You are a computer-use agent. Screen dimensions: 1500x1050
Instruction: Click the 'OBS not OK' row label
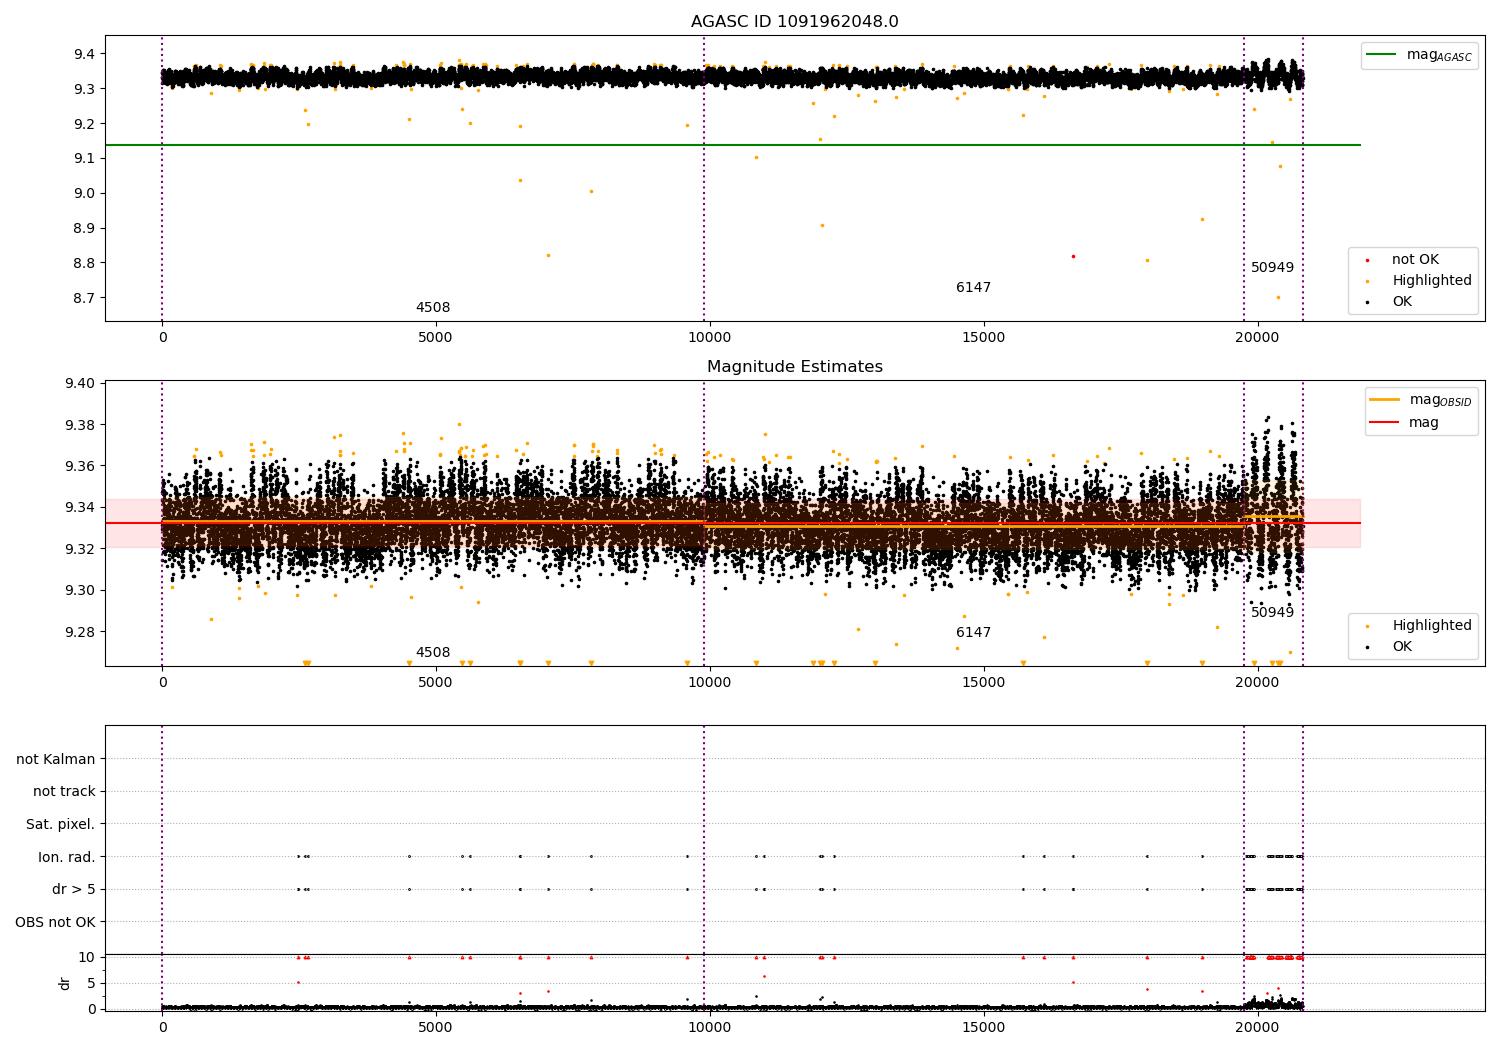[56, 922]
